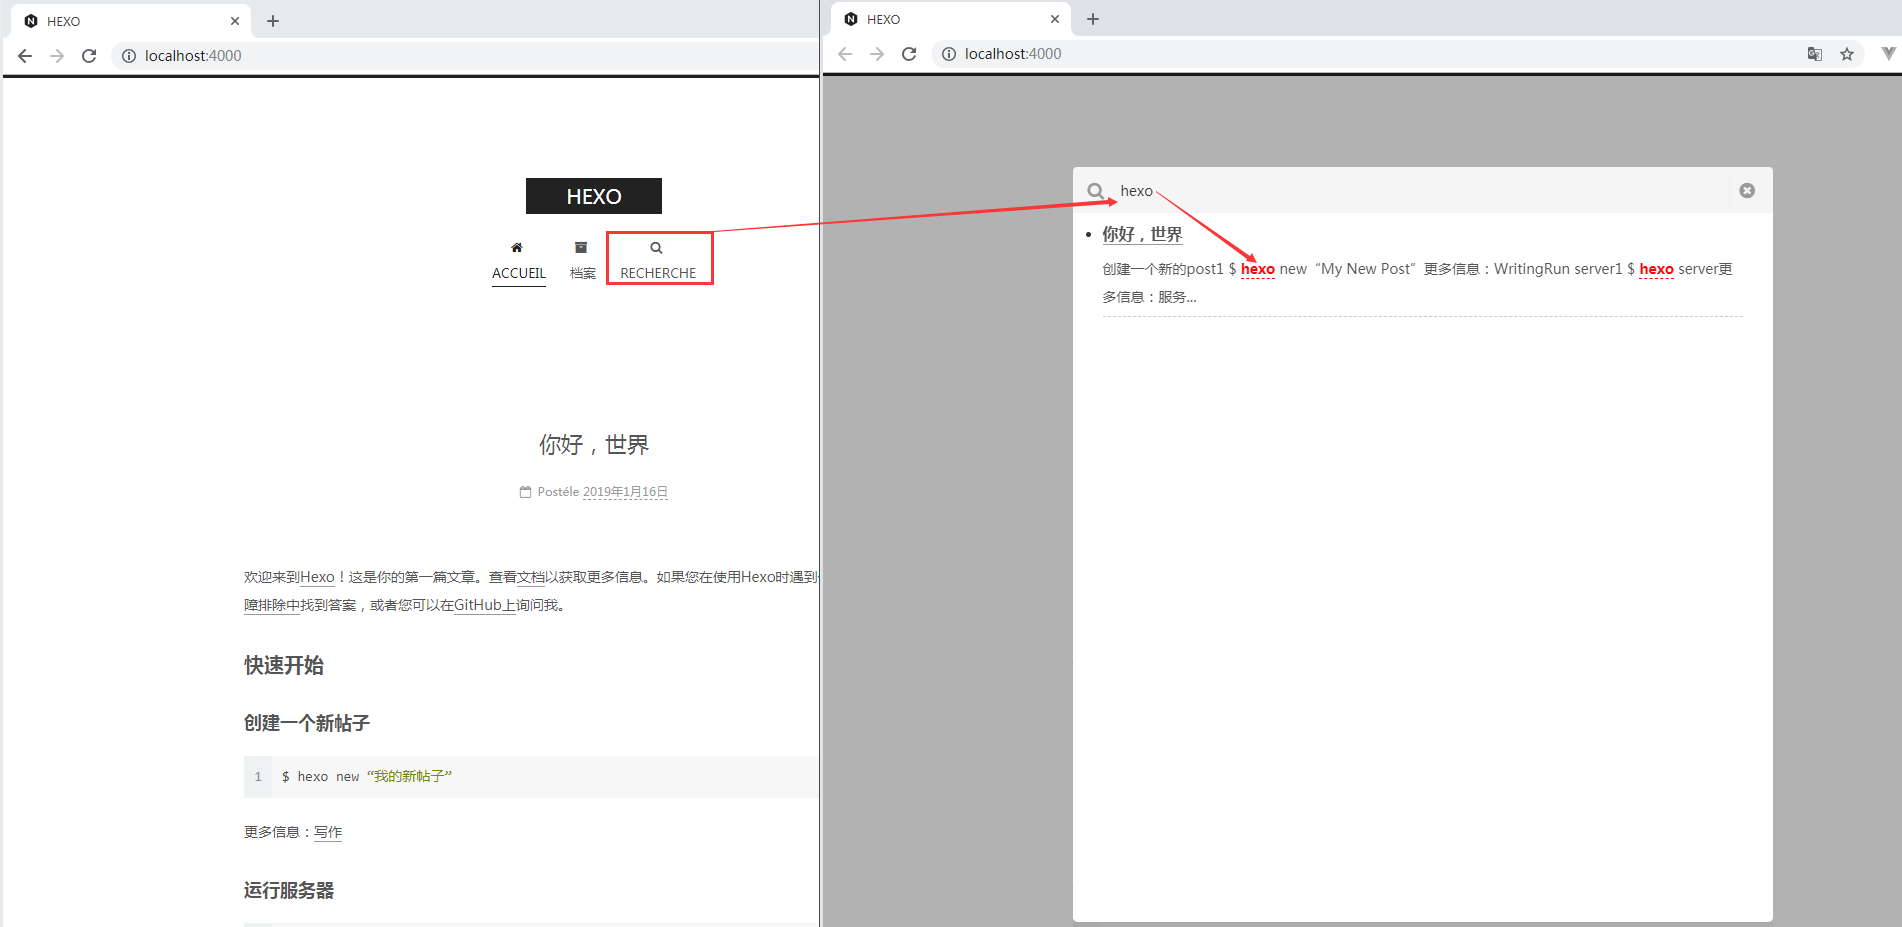Click the magnifier icon above RECHERCHE

coord(656,247)
